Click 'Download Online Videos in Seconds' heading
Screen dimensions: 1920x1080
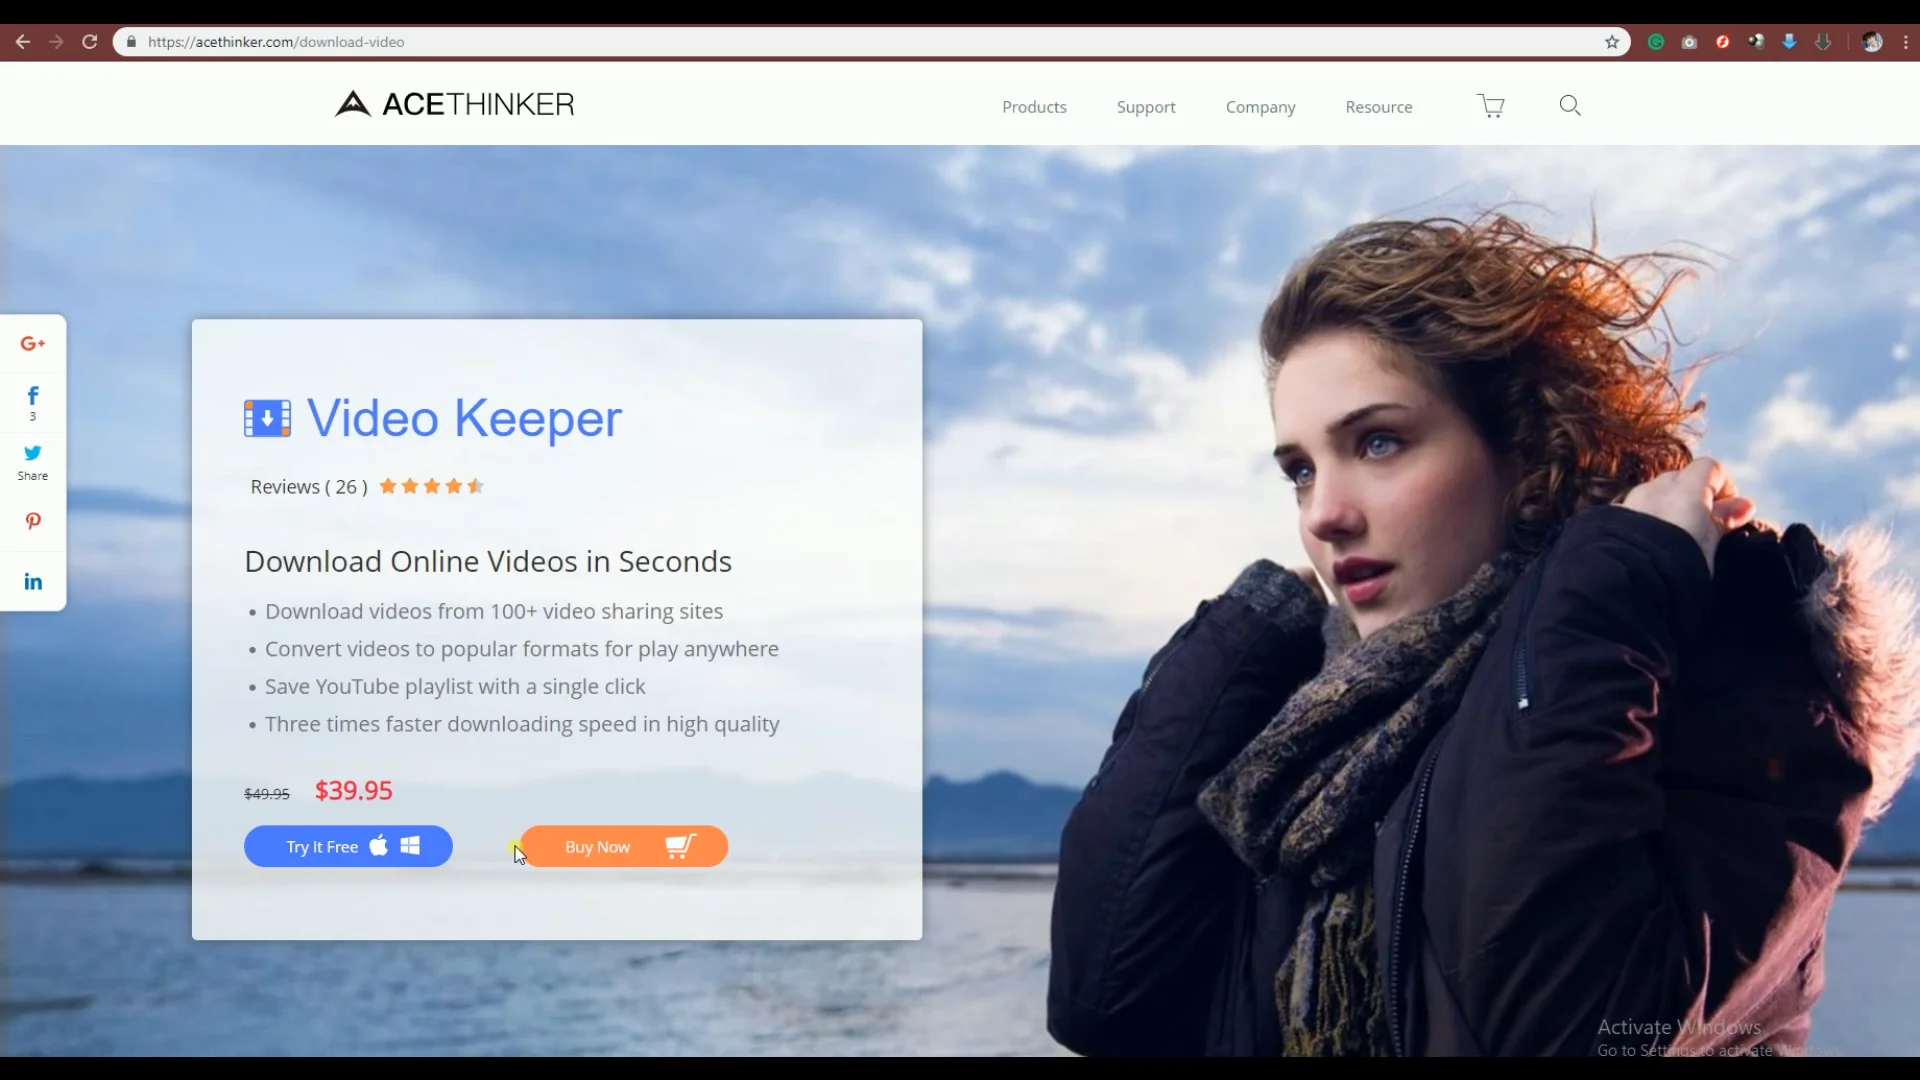488,561
